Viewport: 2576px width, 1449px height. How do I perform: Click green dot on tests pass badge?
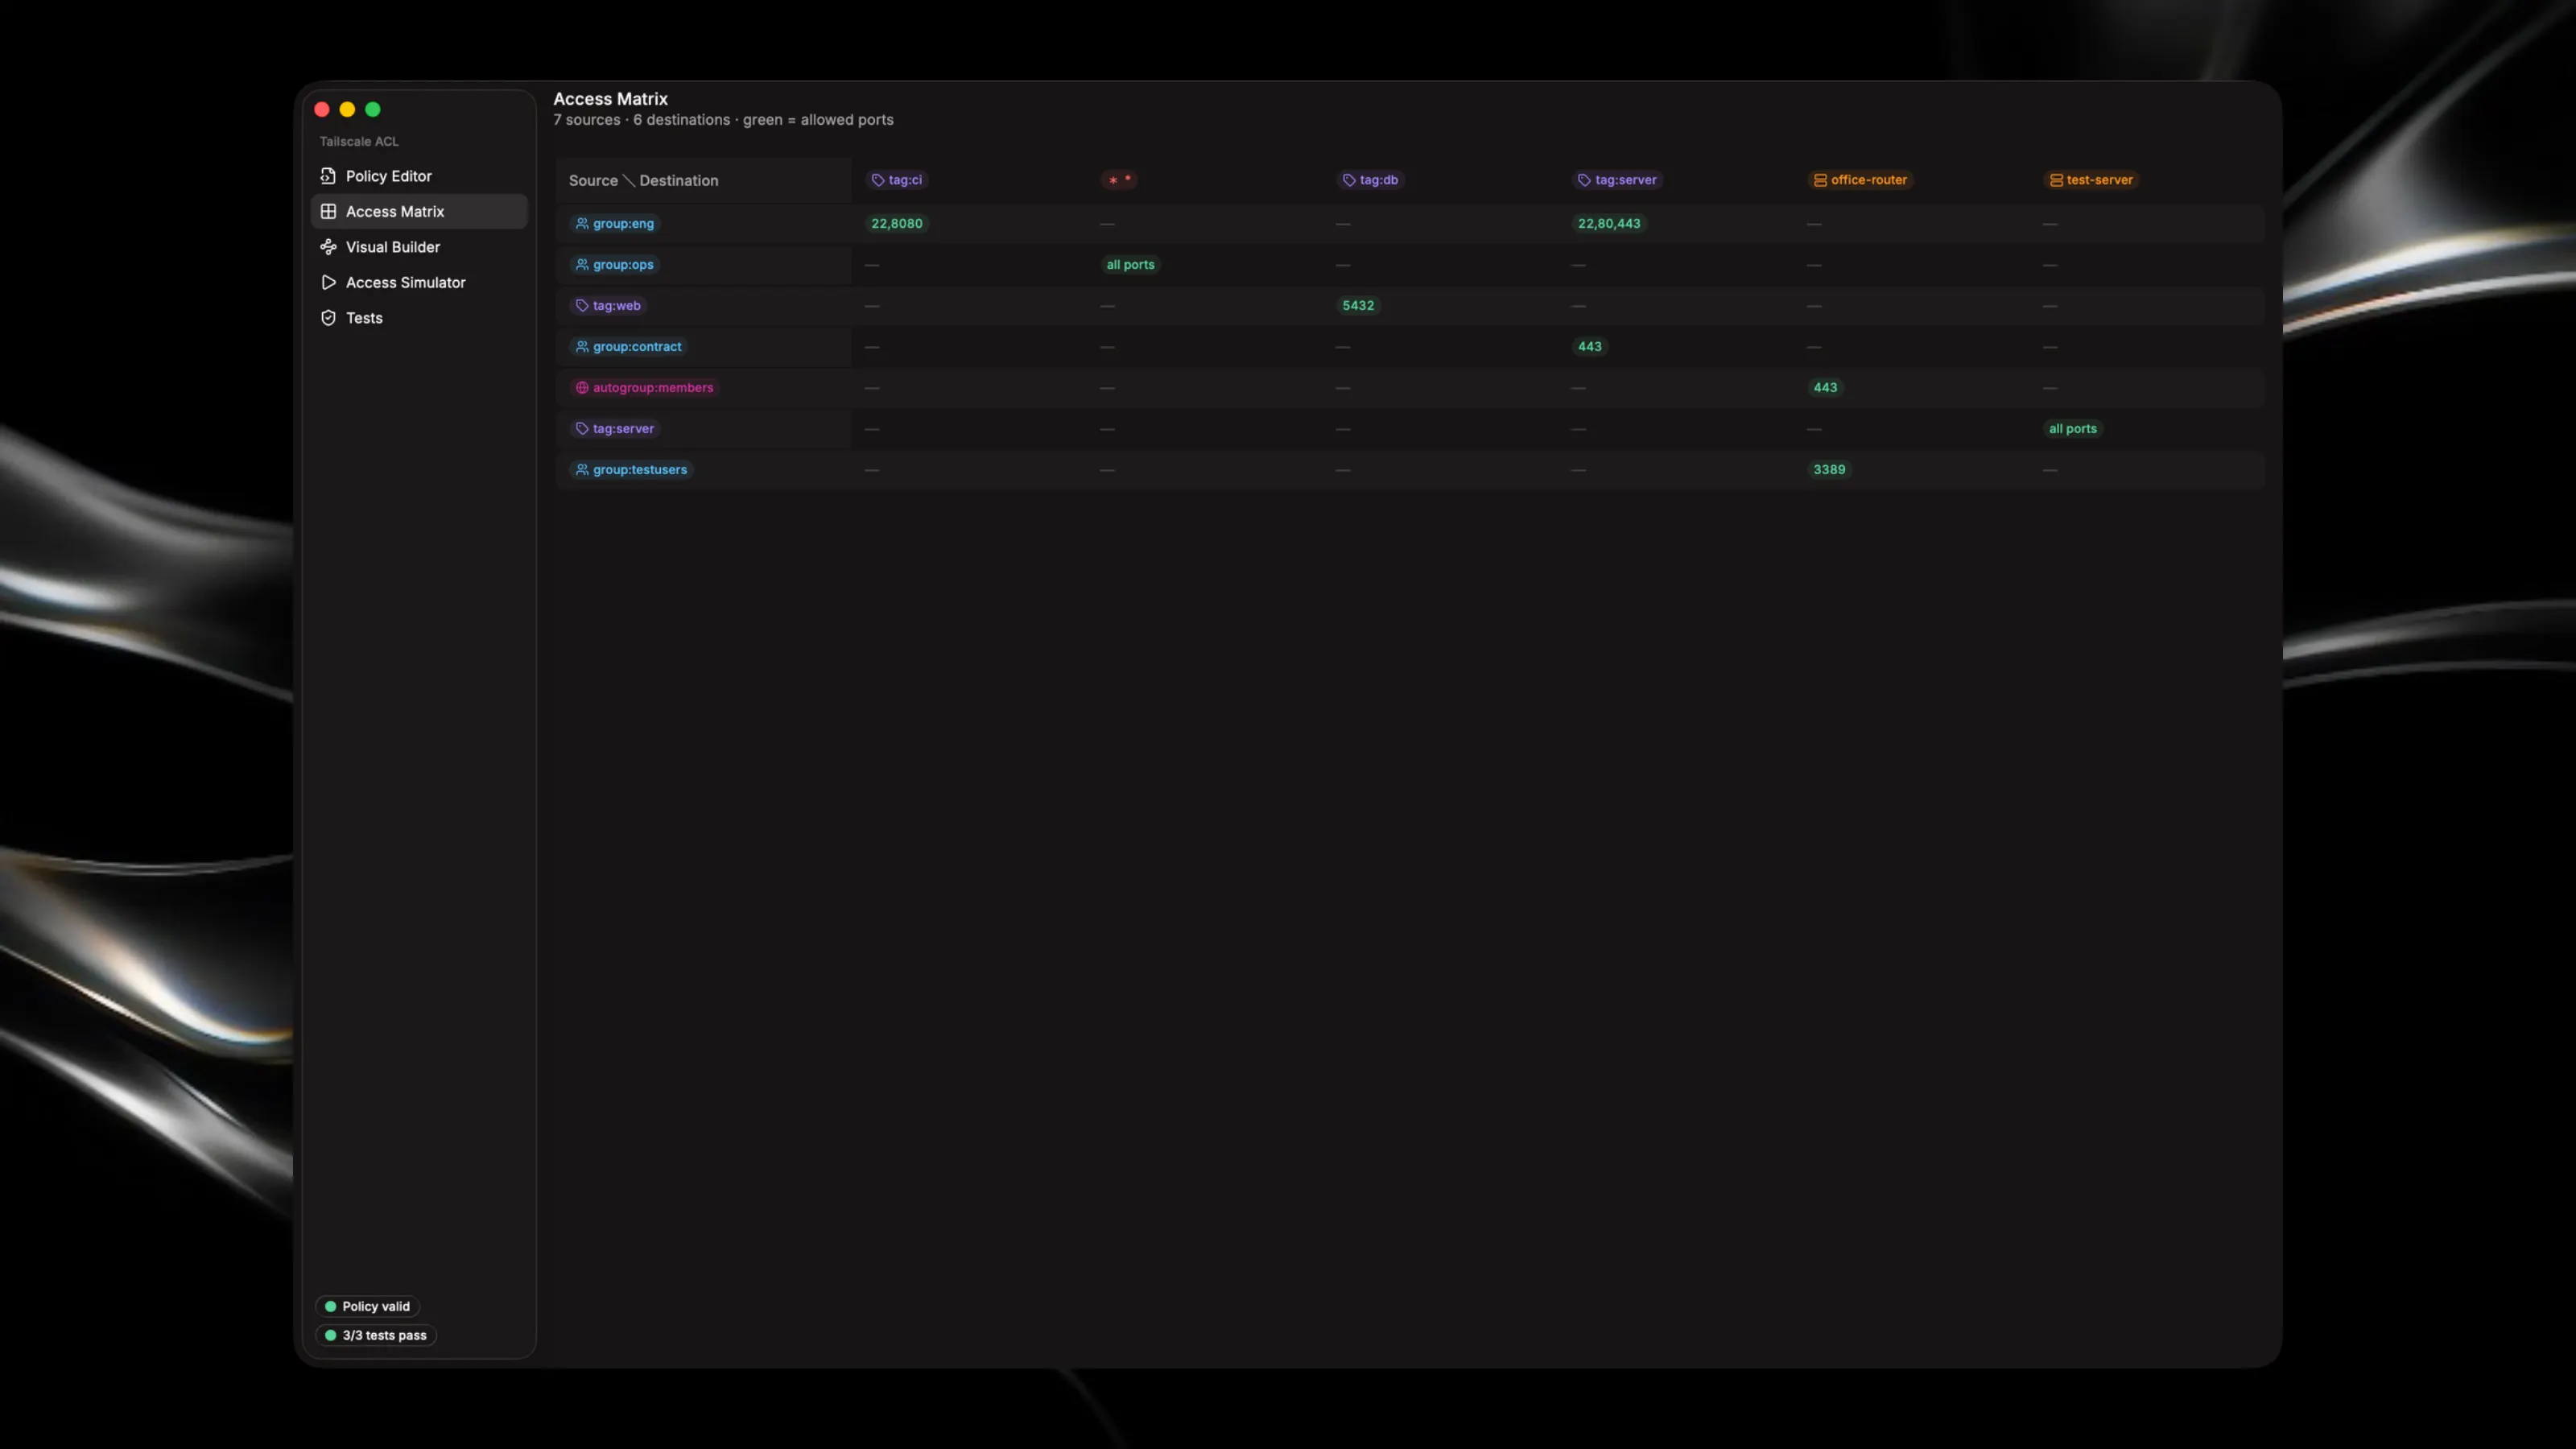pyautogui.click(x=330, y=1335)
